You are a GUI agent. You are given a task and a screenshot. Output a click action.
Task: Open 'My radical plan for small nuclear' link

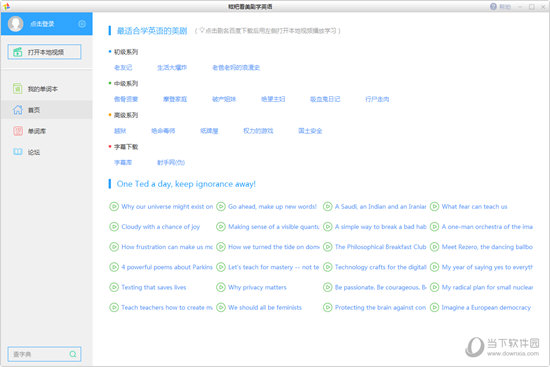(487, 287)
